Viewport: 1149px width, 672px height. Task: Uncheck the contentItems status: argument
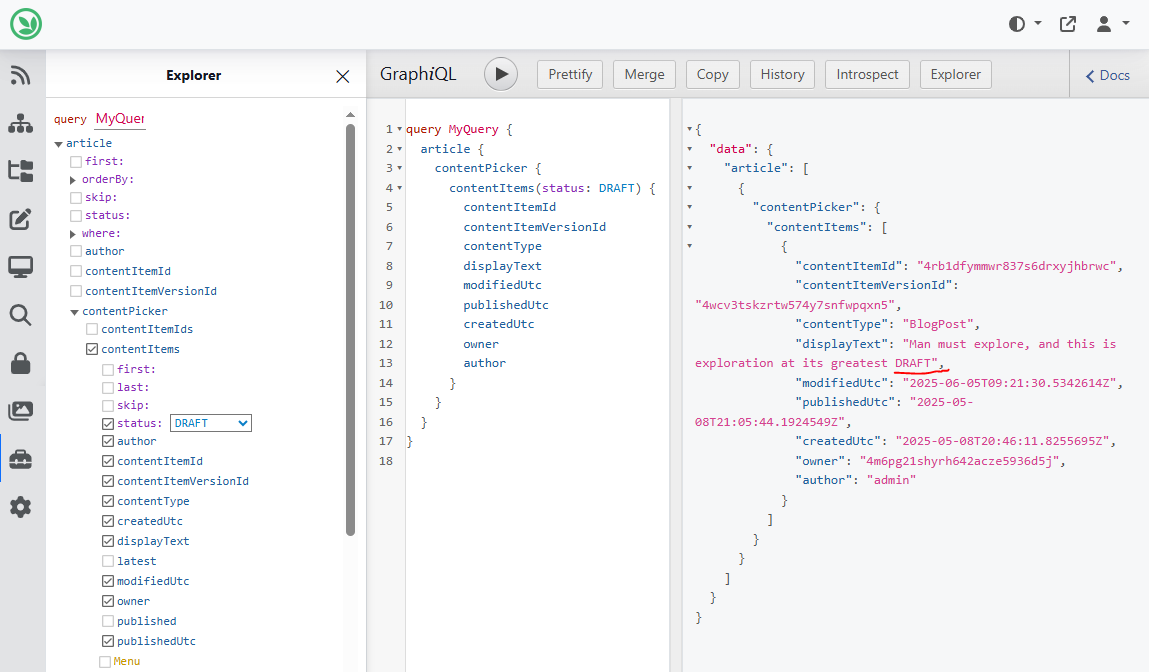coord(108,424)
